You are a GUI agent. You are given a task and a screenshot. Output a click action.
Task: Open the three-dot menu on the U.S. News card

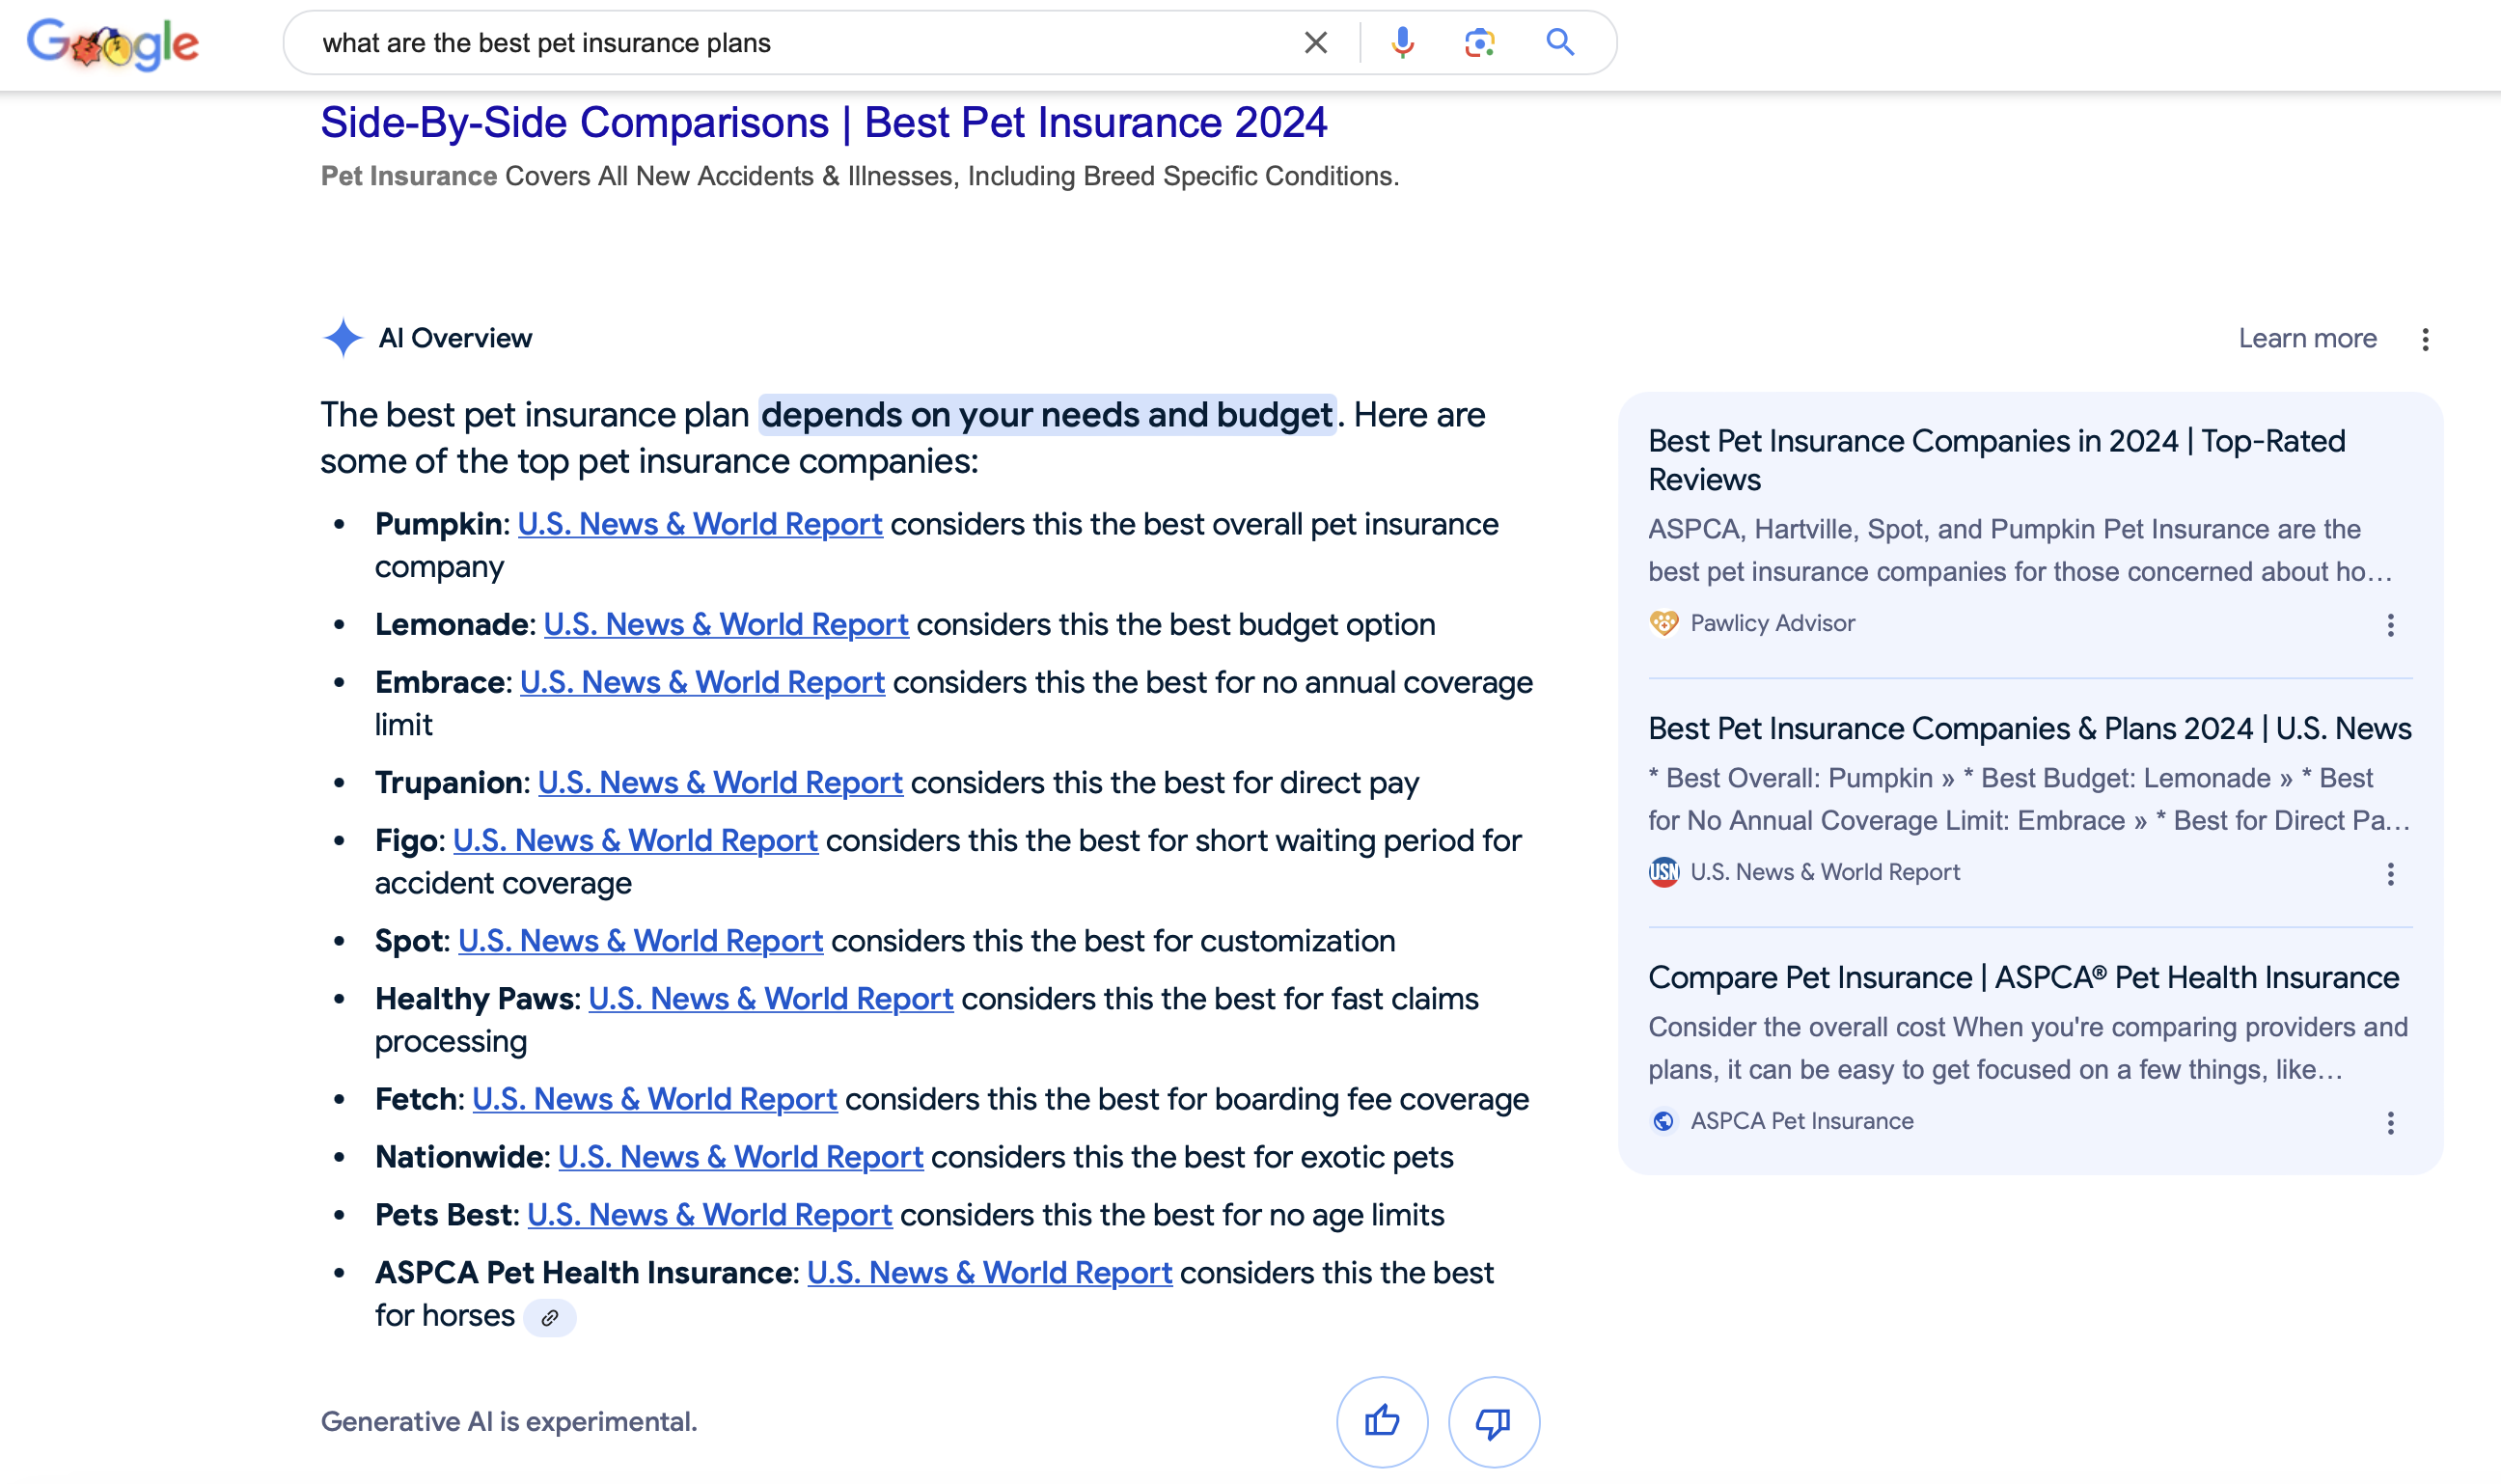[2390, 875]
